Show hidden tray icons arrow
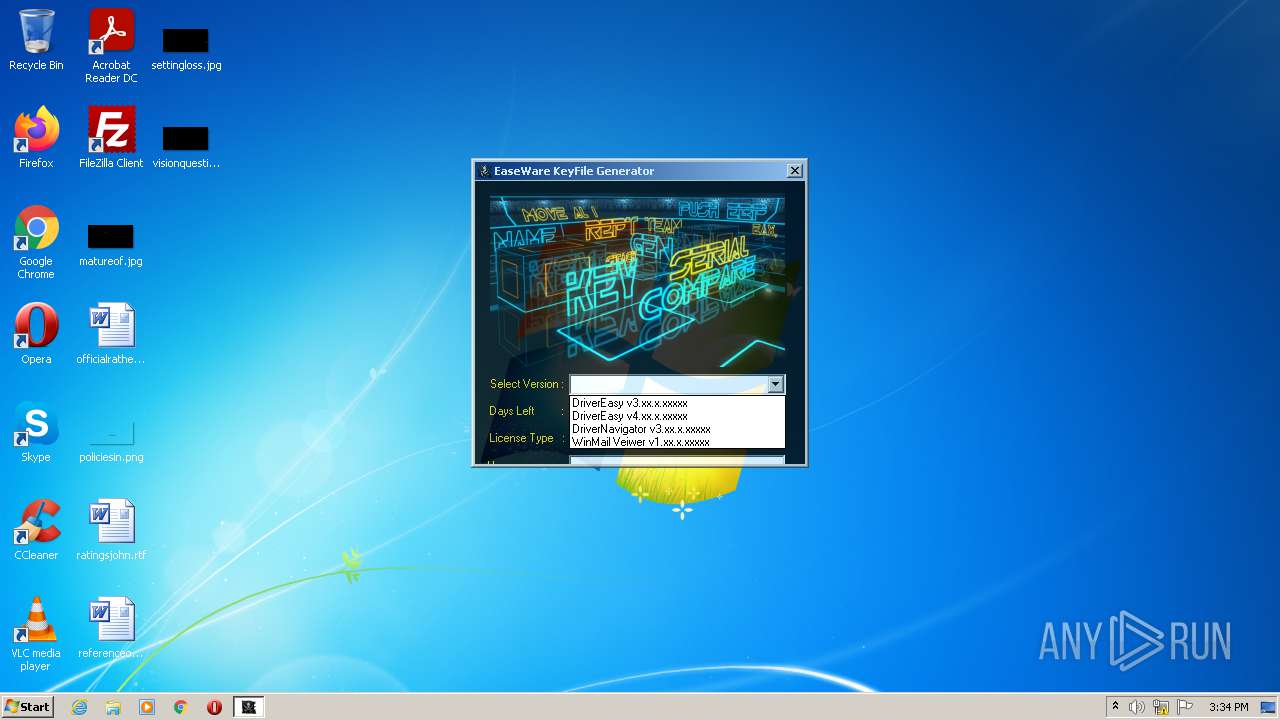Viewport: 1280px width, 720px height. (x=1115, y=707)
